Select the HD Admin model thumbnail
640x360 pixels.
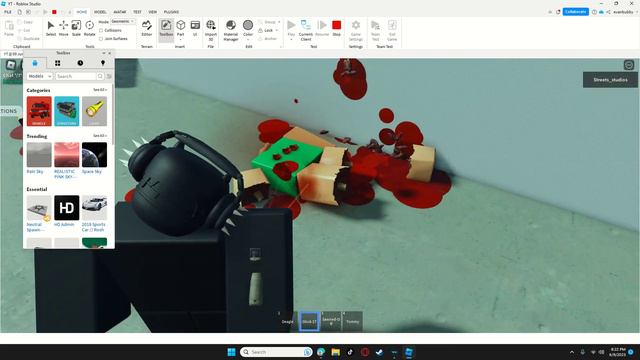coord(67,208)
